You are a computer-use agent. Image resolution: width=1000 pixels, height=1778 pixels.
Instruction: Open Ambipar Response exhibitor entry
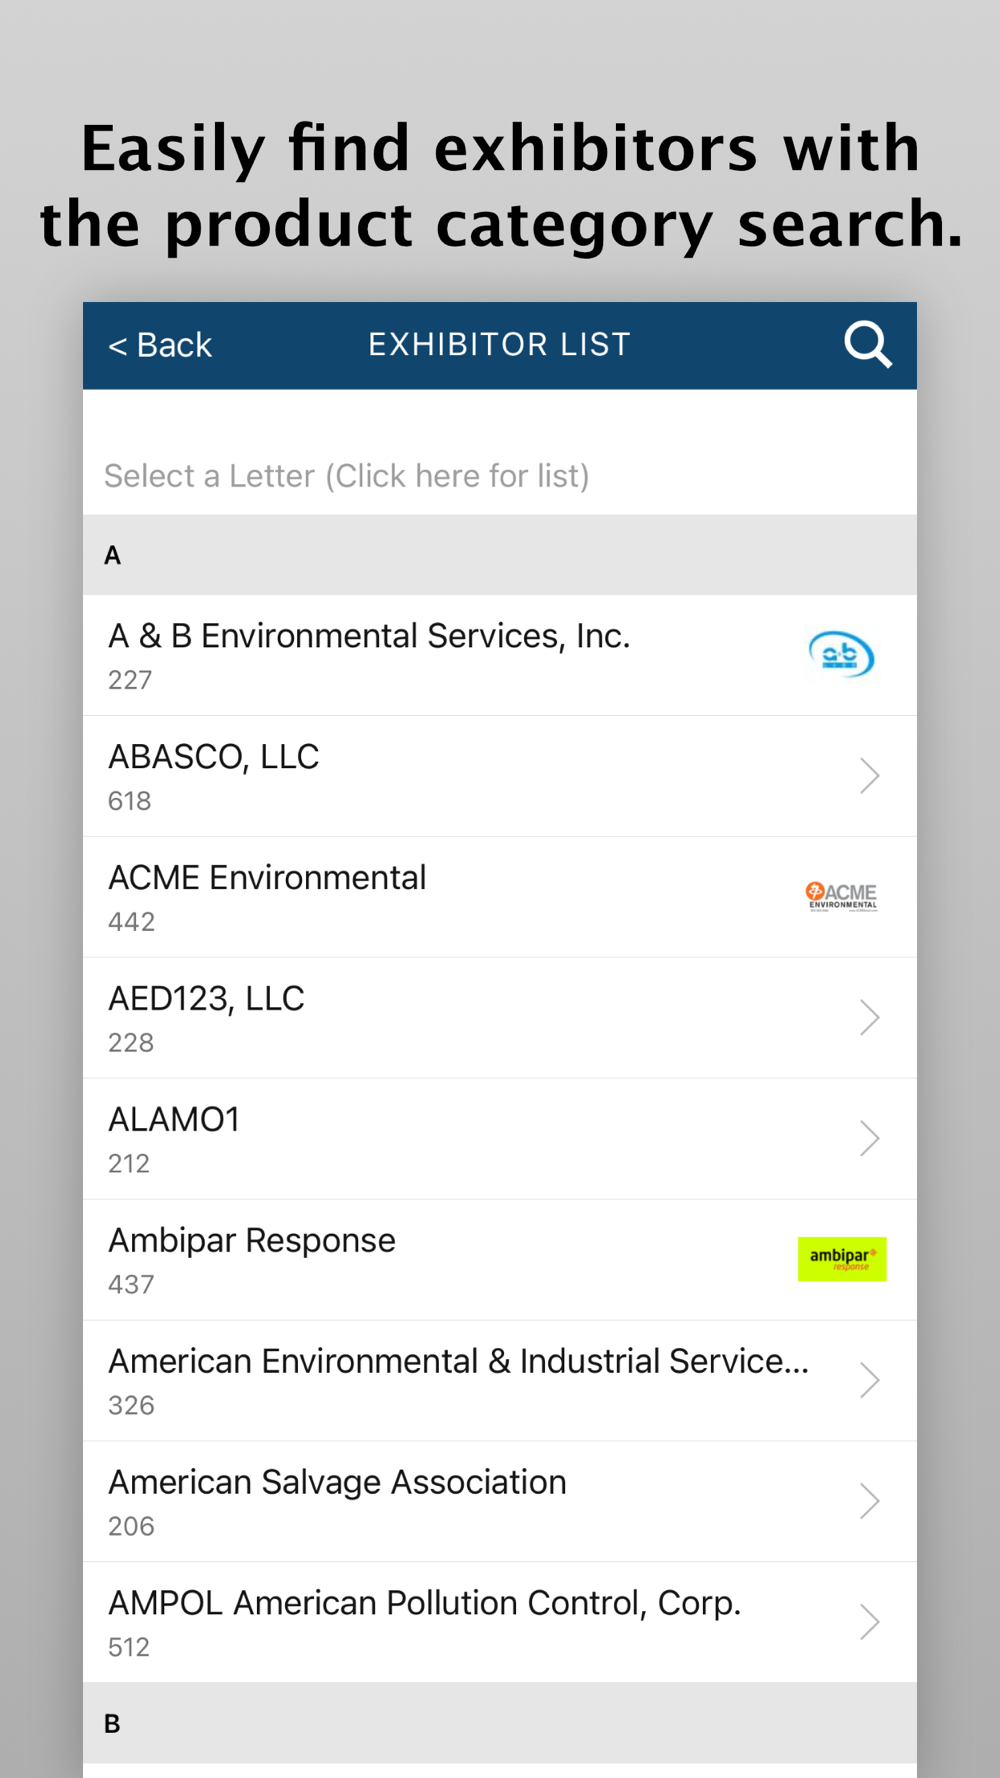pos(252,1241)
